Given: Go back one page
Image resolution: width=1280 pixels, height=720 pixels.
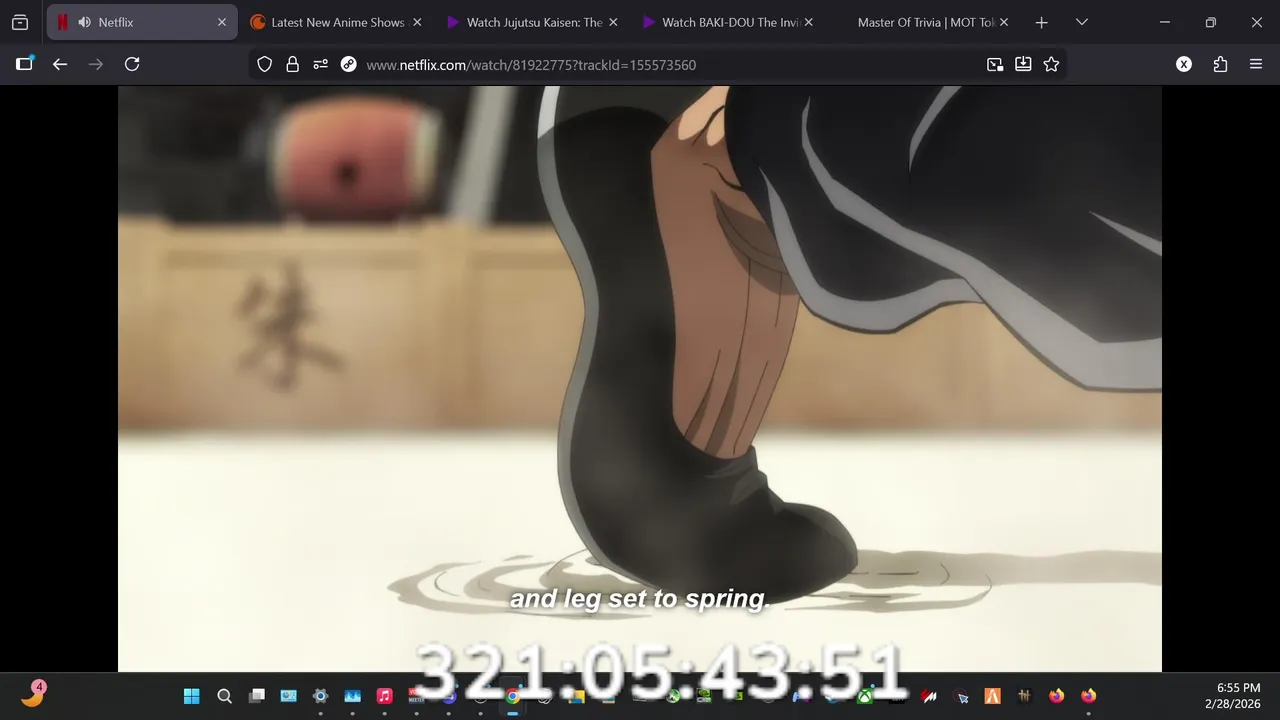Looking at the screenshot, I should [60, 64].
